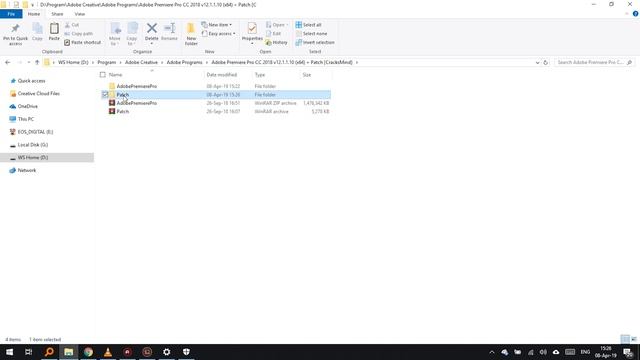Viewport: 640px width, 360px height.
Task: Switch to details view icon in status bar
Action: coord(625,339)
